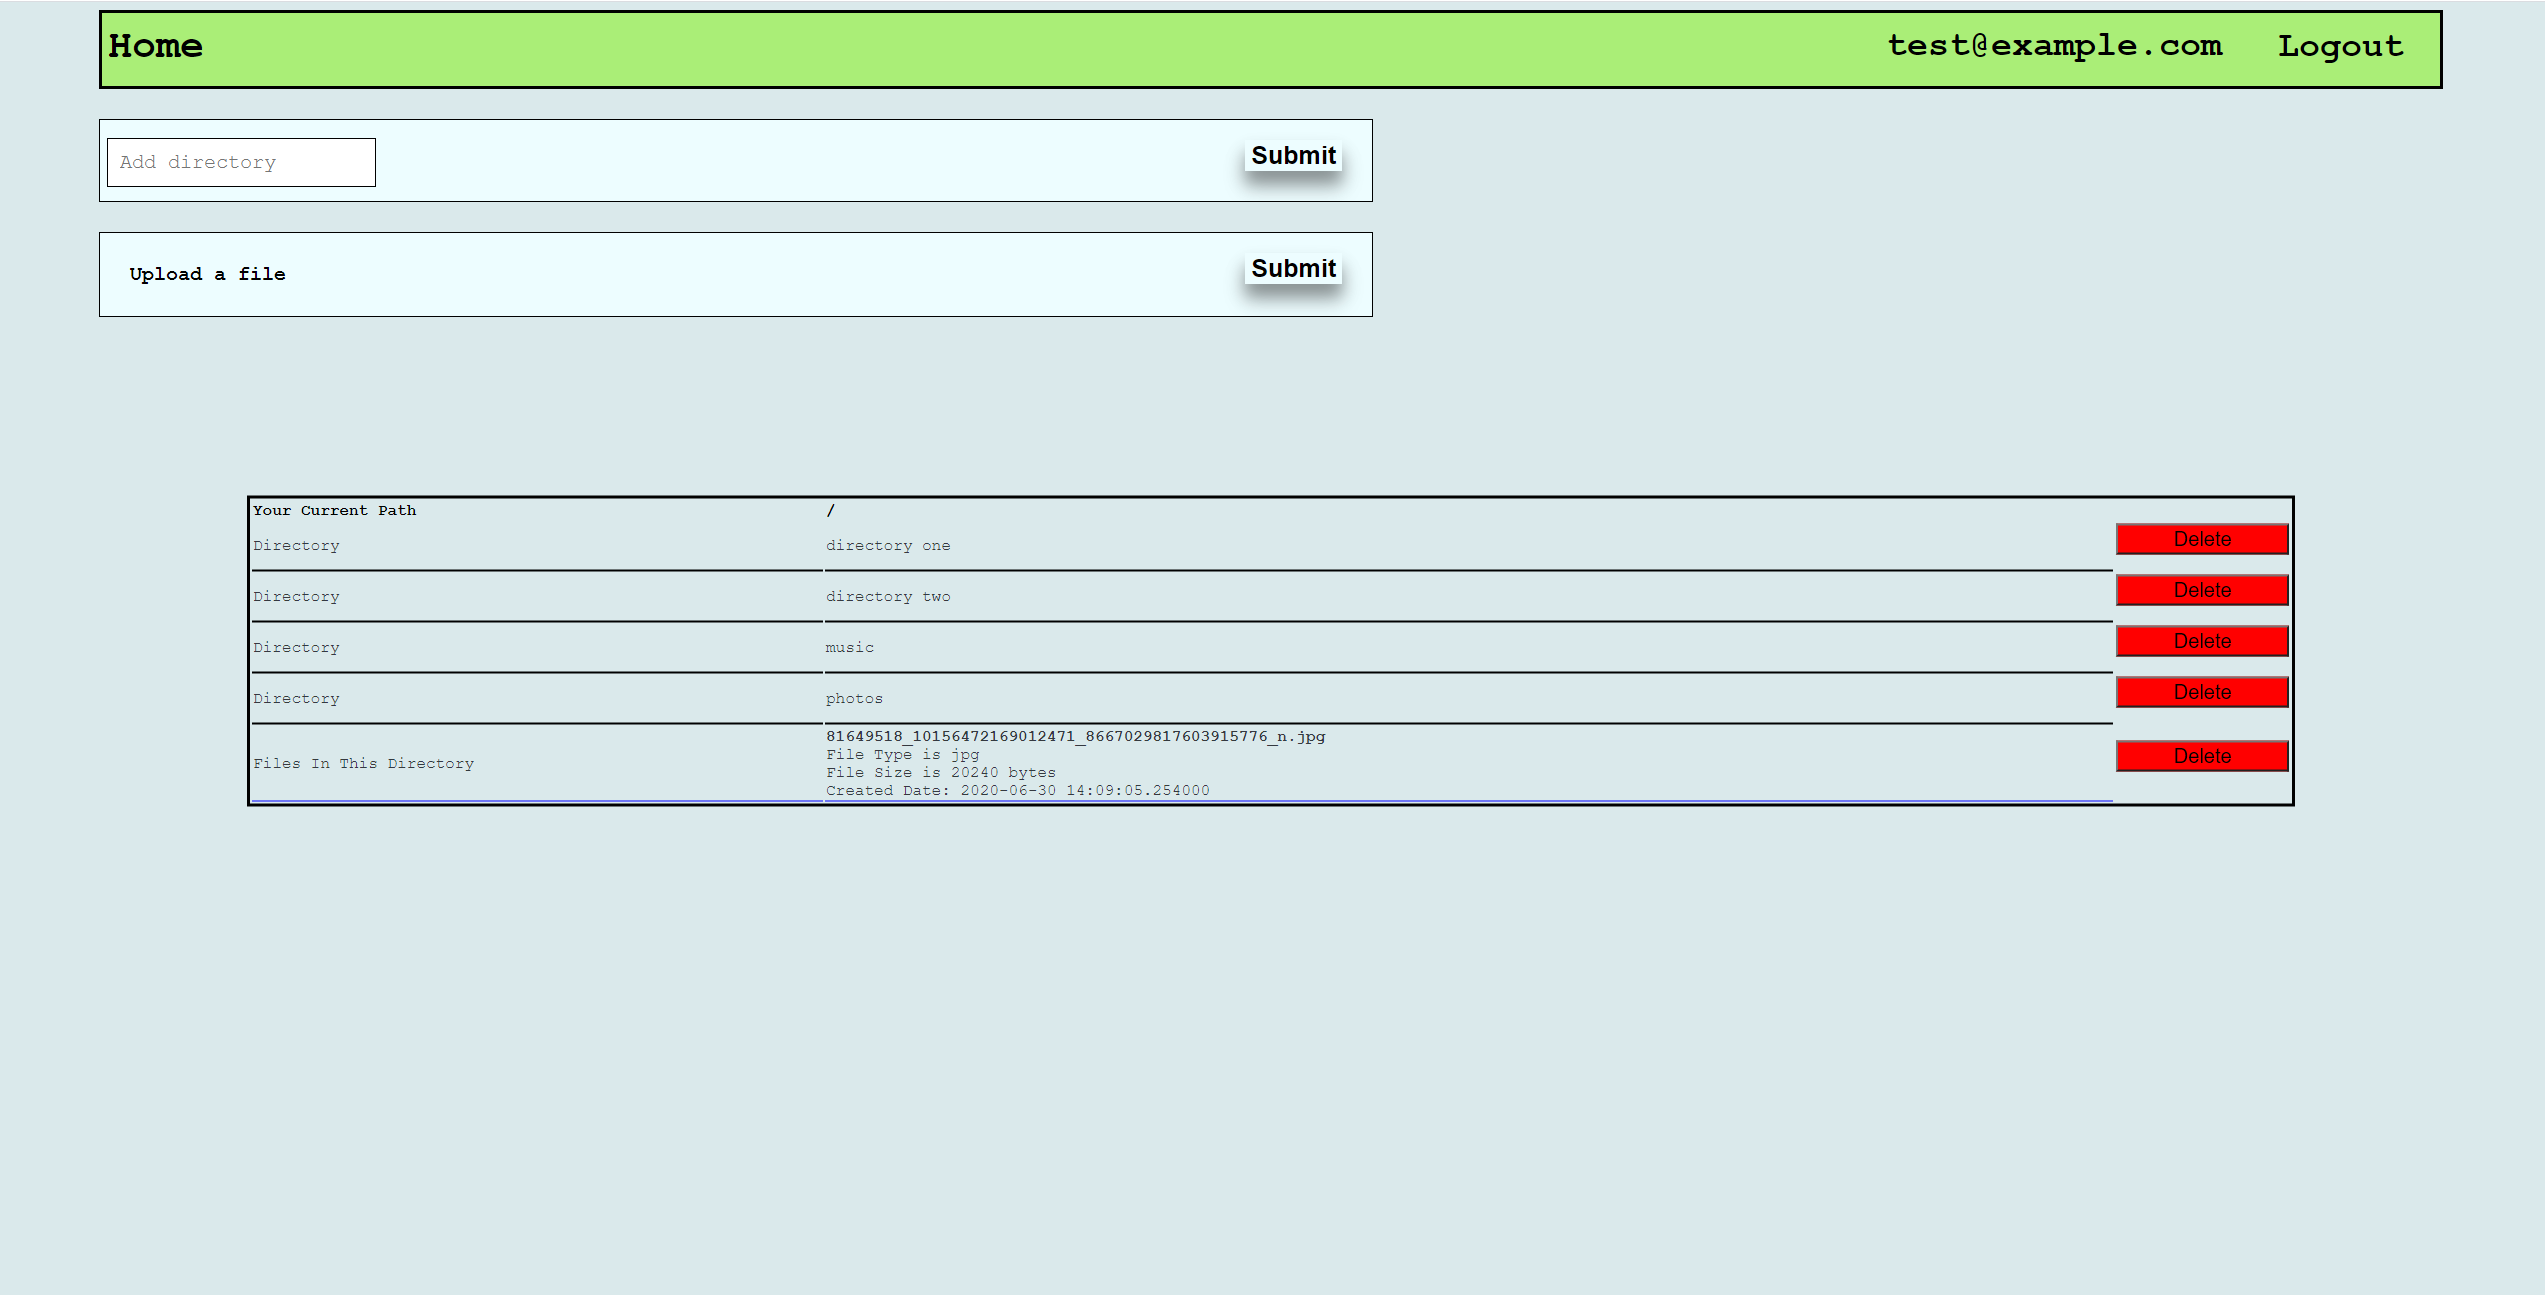
Task: Click the Logout link
Action: [2340, 47]
